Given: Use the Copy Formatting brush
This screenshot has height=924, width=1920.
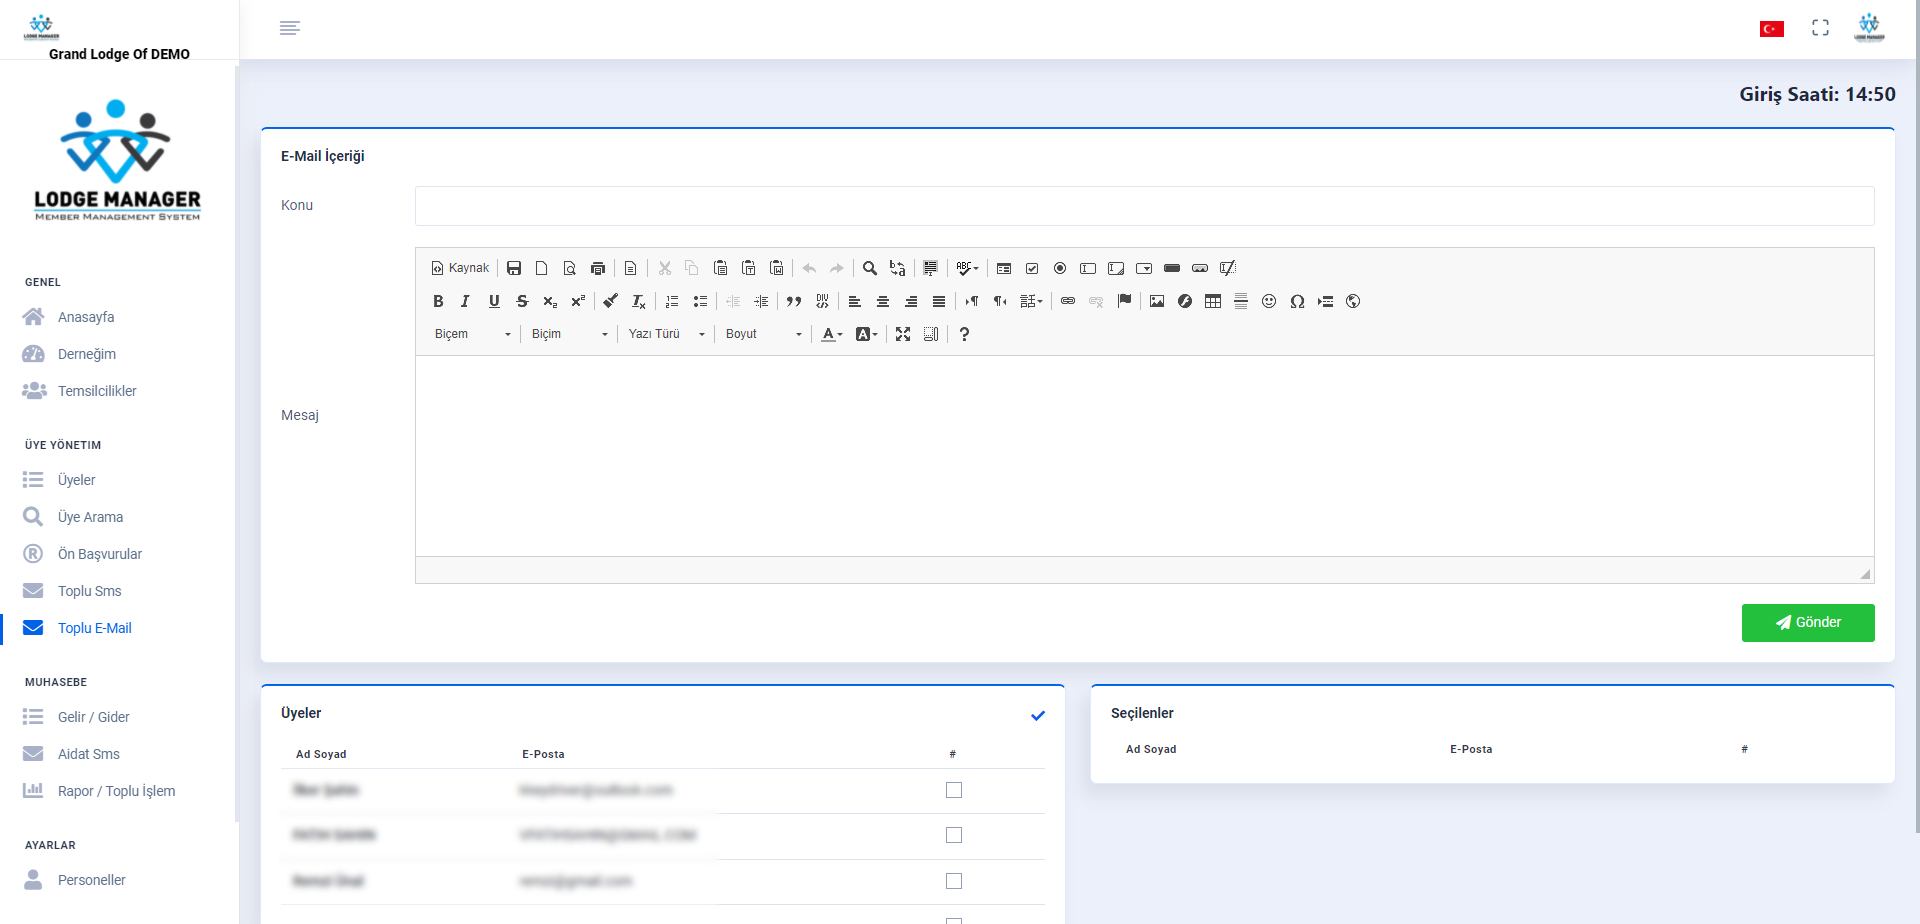Looking at the screenshot, I should 610,301.
